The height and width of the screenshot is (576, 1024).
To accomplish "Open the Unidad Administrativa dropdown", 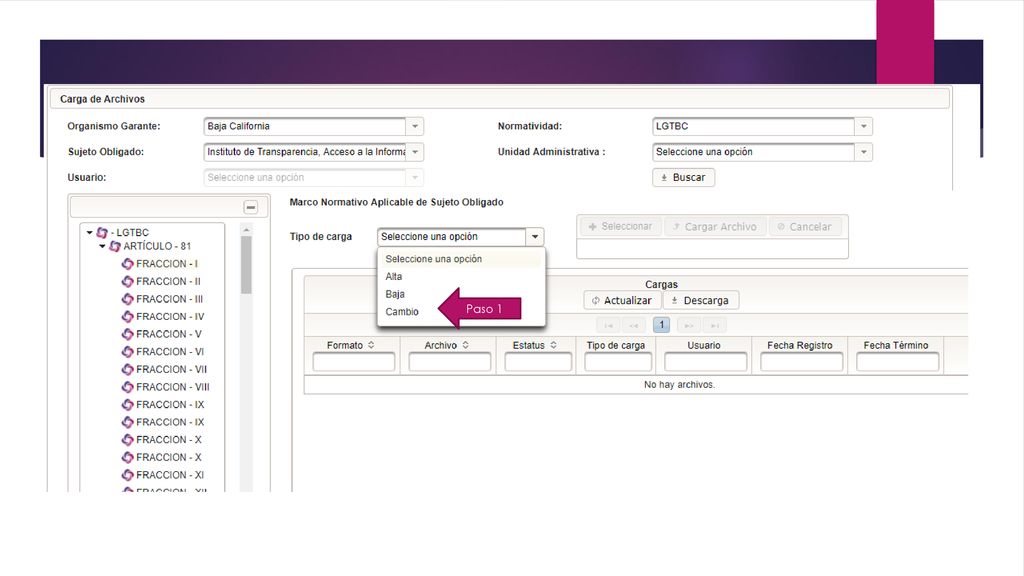I will [863, 152].
